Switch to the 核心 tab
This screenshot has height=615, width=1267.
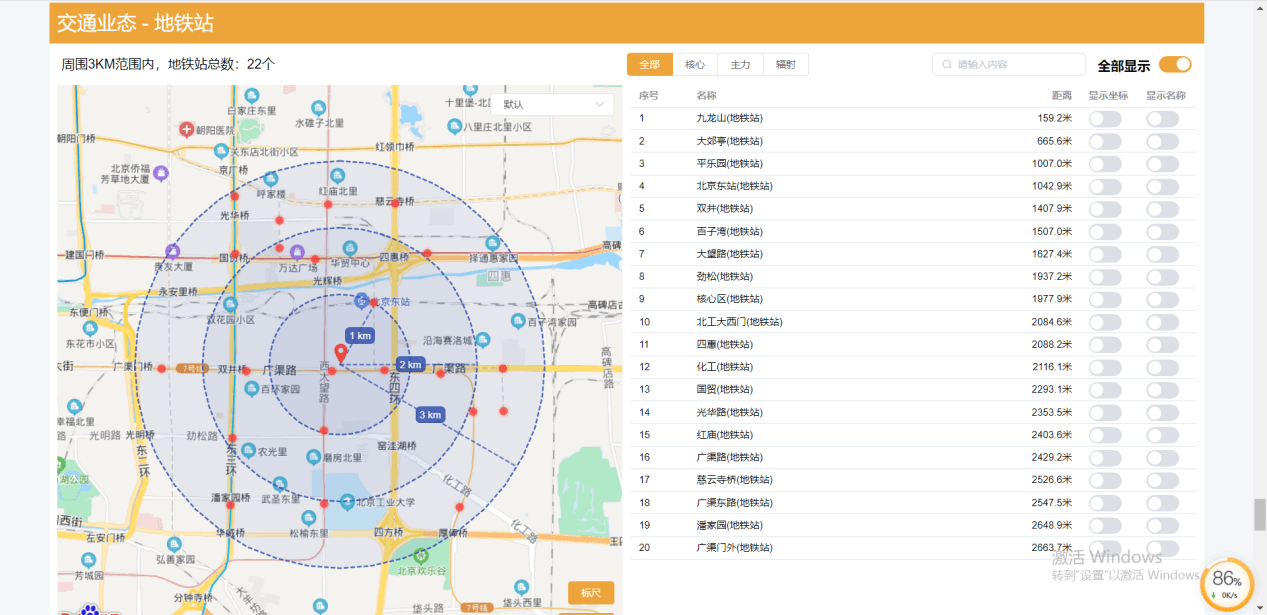tap(695, 64)
